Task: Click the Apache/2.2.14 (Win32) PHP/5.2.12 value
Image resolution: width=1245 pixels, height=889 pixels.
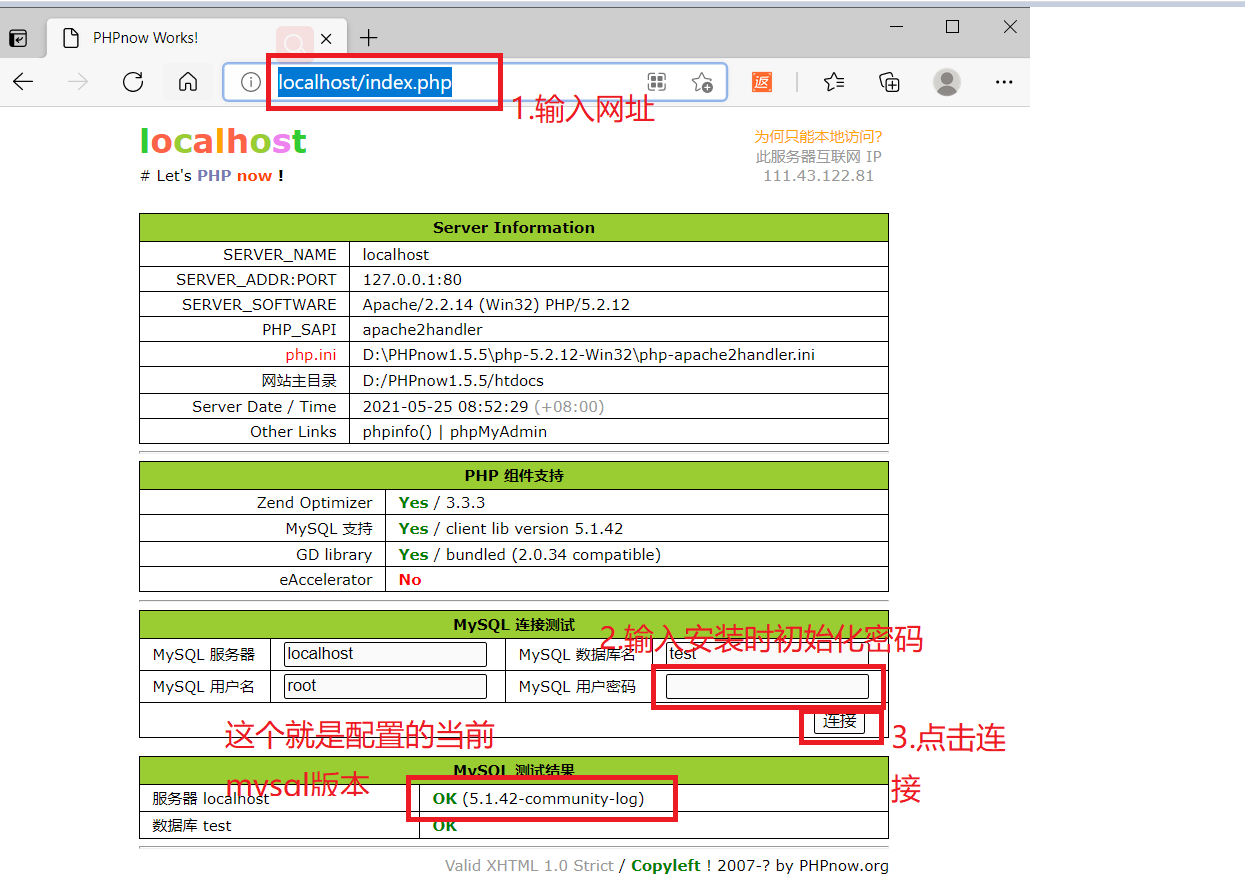Action: 496,304
